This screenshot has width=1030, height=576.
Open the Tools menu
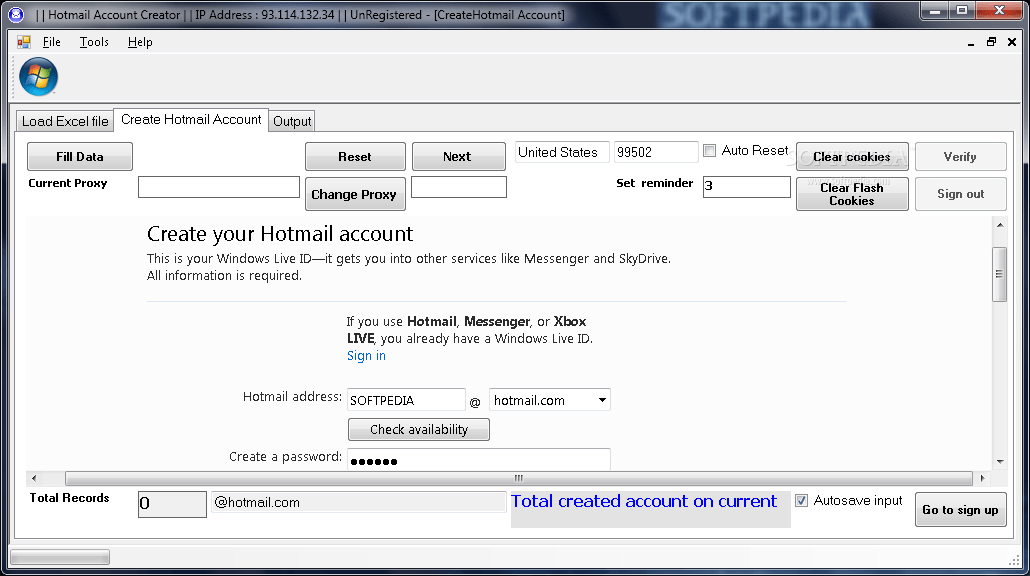pyautogui.click(x=94, y=42)
